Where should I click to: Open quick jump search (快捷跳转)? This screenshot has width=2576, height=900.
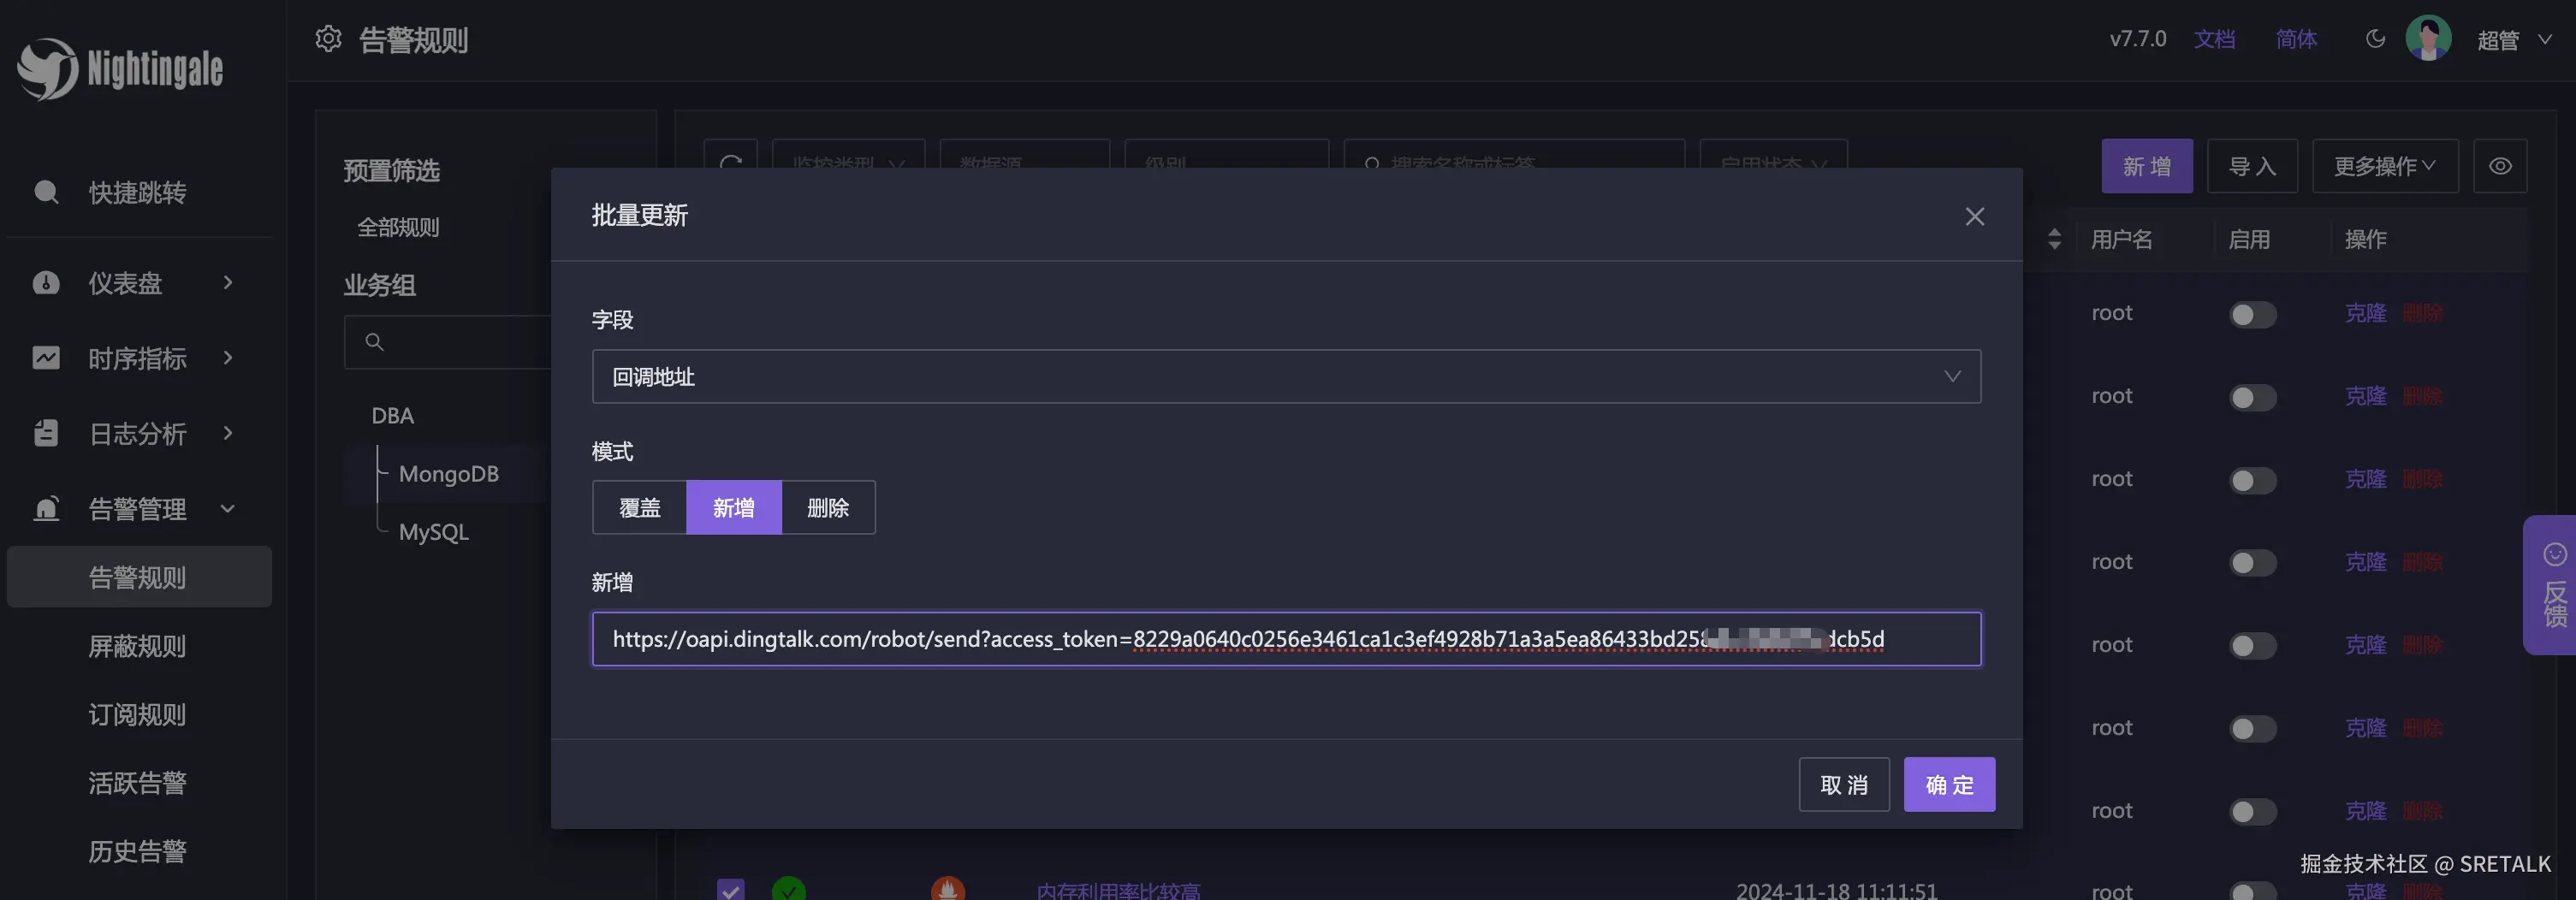[x=138, y=192]
